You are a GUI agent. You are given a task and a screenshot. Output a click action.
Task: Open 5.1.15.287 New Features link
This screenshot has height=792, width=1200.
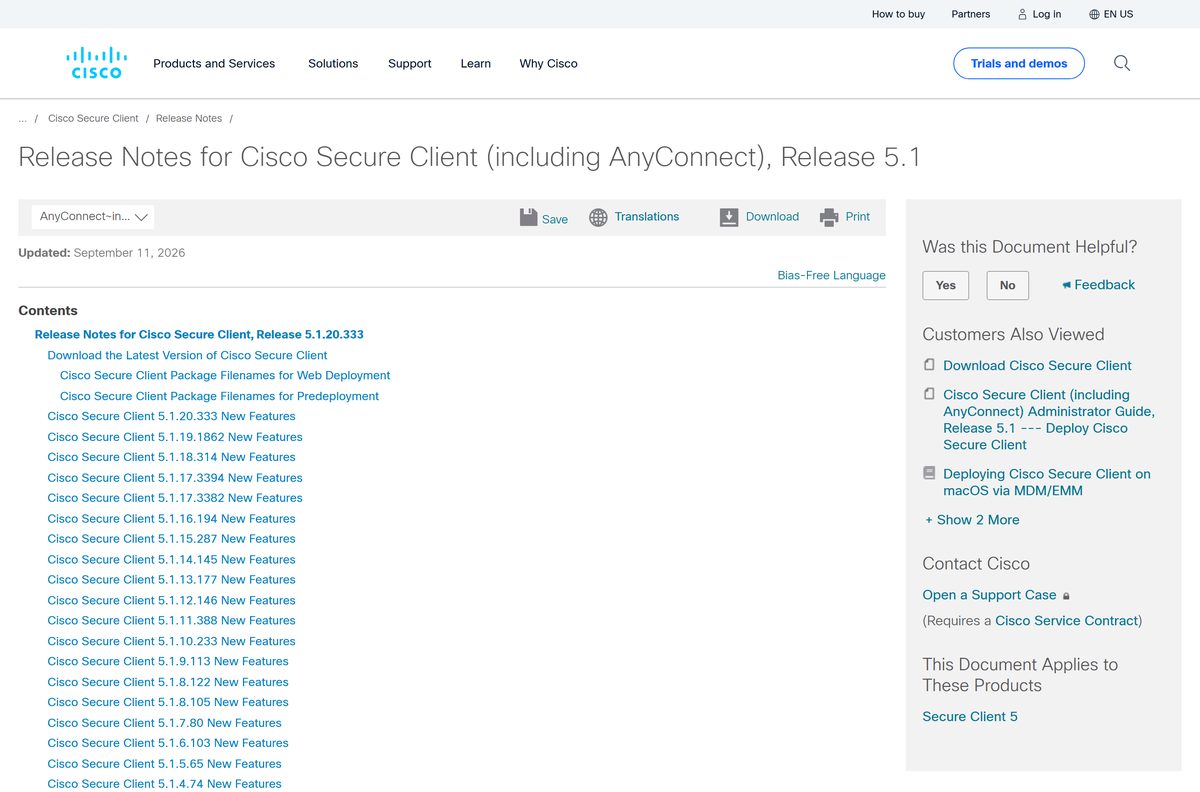pos(172,539)
